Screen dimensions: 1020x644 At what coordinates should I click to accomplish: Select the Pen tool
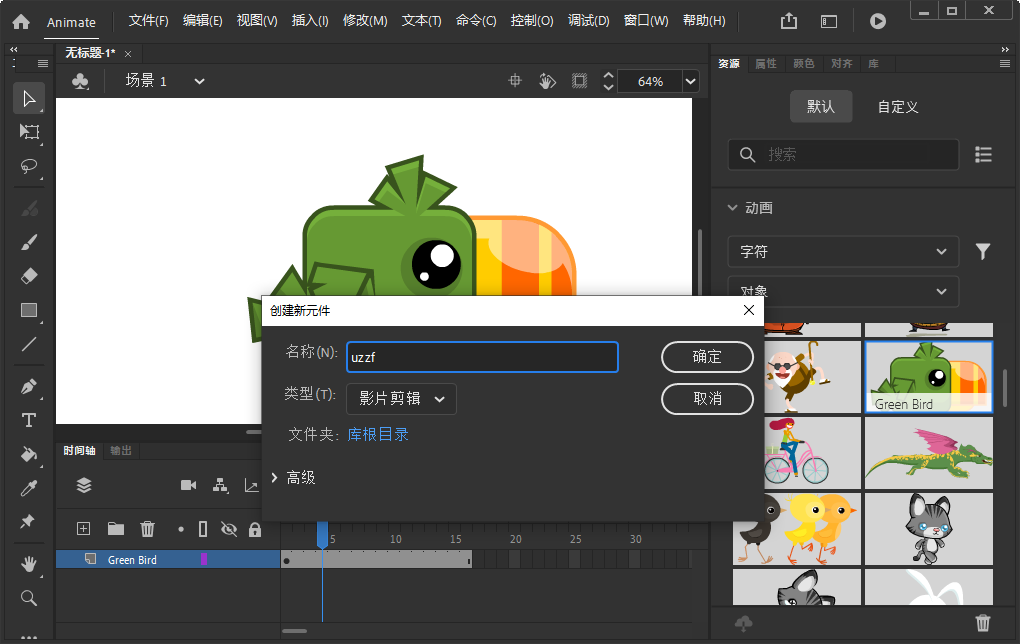pyautogui.click(x=28, y=387)
